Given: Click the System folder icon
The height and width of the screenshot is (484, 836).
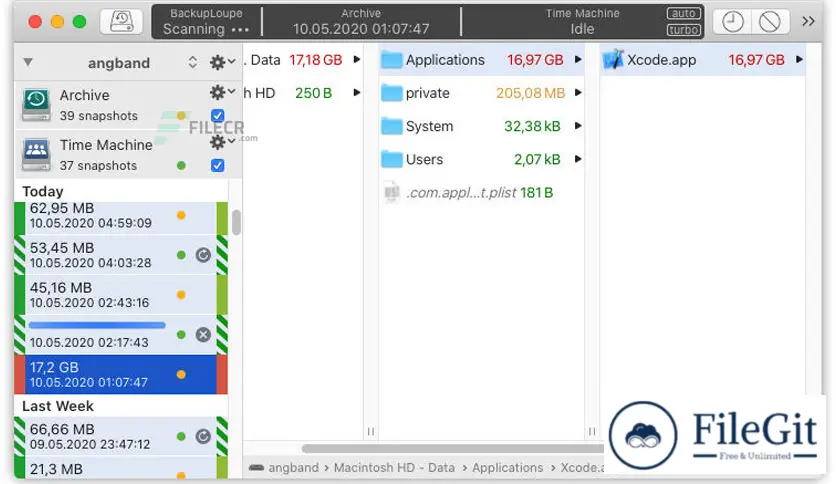Looking at the screenshot, I should click(x=392, y=126).
